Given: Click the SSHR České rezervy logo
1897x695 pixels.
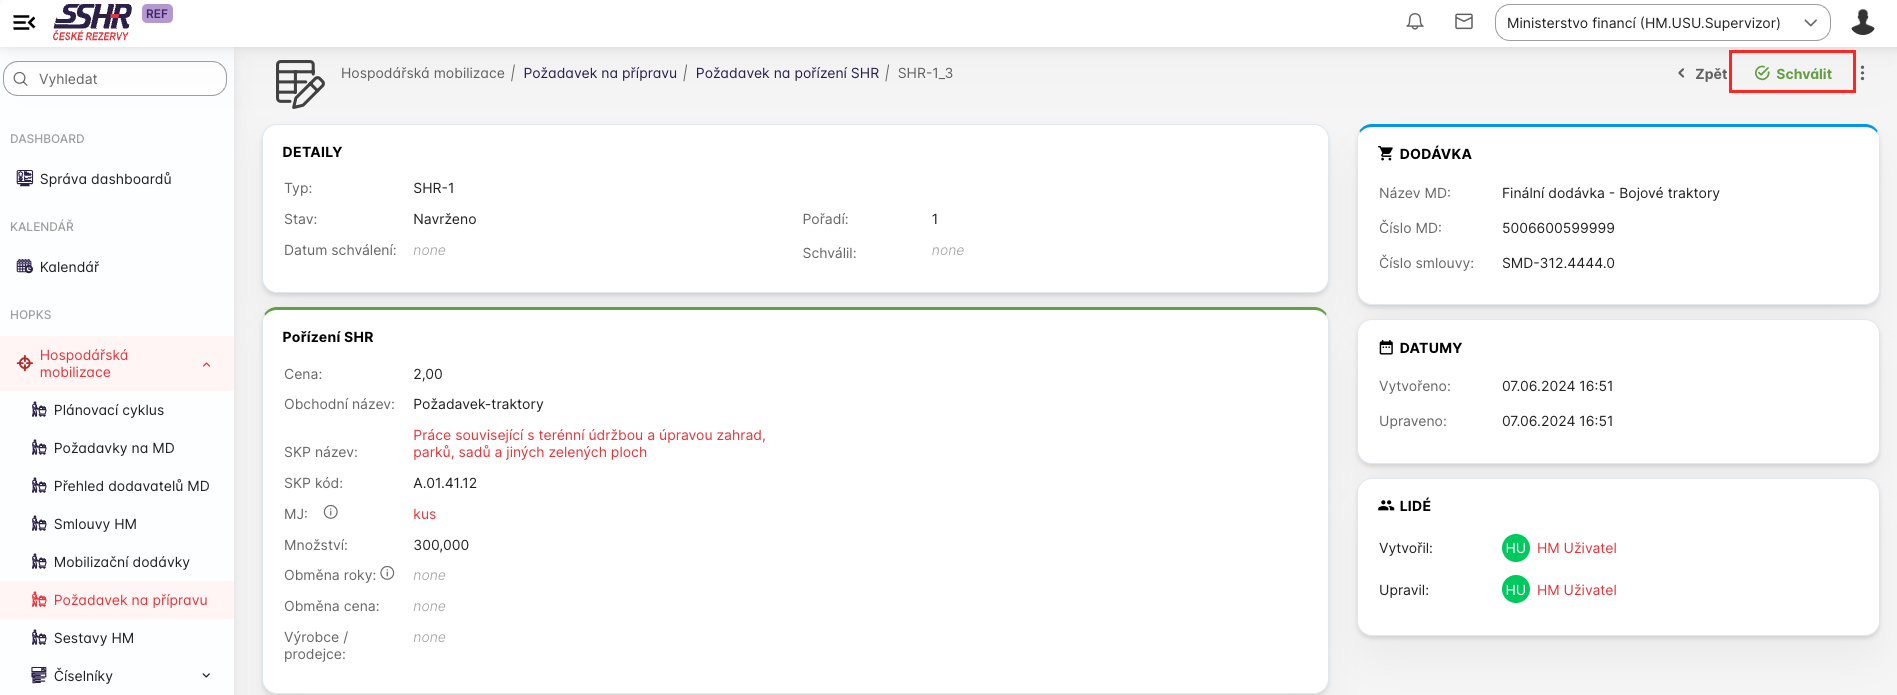Looking at the screenshot, I should point(92,22).
